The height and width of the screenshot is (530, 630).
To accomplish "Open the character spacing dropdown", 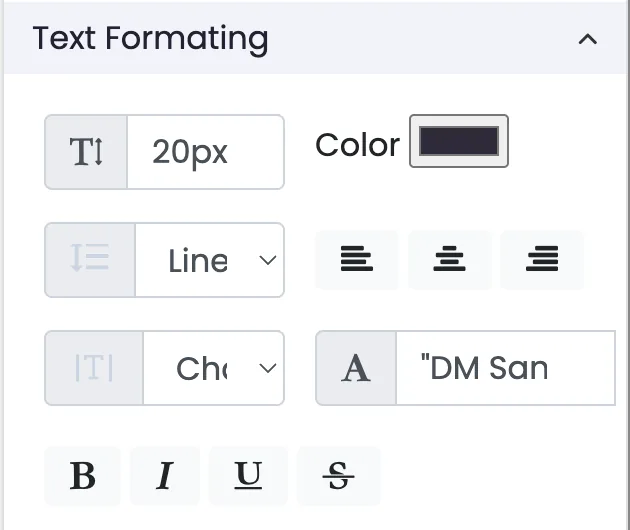I will pos(213,368).
